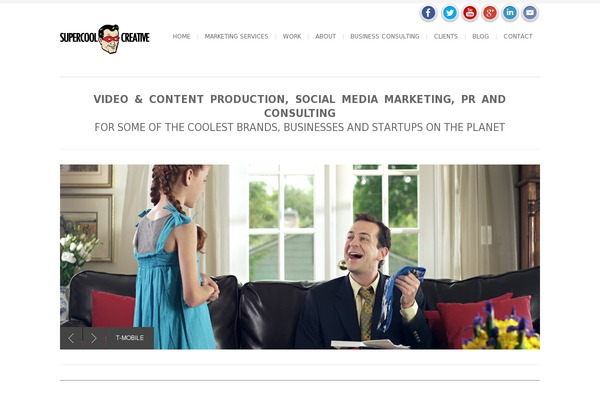The image size is (600, 400).
Task: Open the Twitter social icon
Action: pyautogui.click(x=450, y=13)
